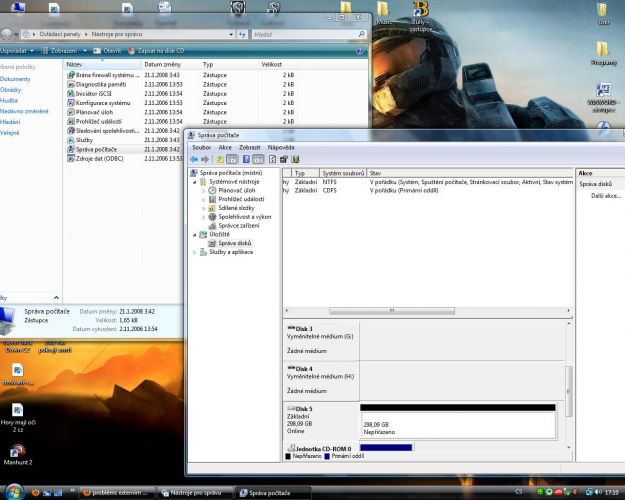Viewport: 625px width, 500px height.
Task: Select Služby shortcut in Nástroje pro správu list
Action: (84, 140)
